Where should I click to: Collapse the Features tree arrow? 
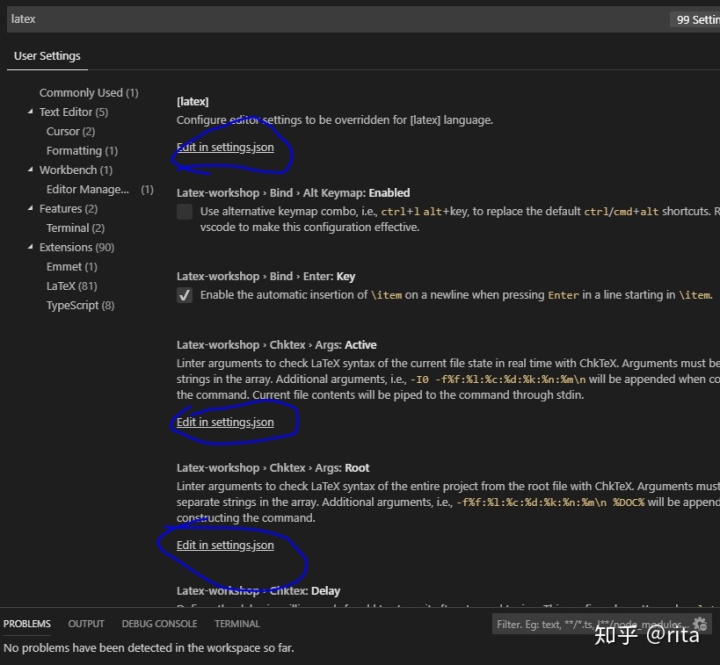(x=30, y=208)
